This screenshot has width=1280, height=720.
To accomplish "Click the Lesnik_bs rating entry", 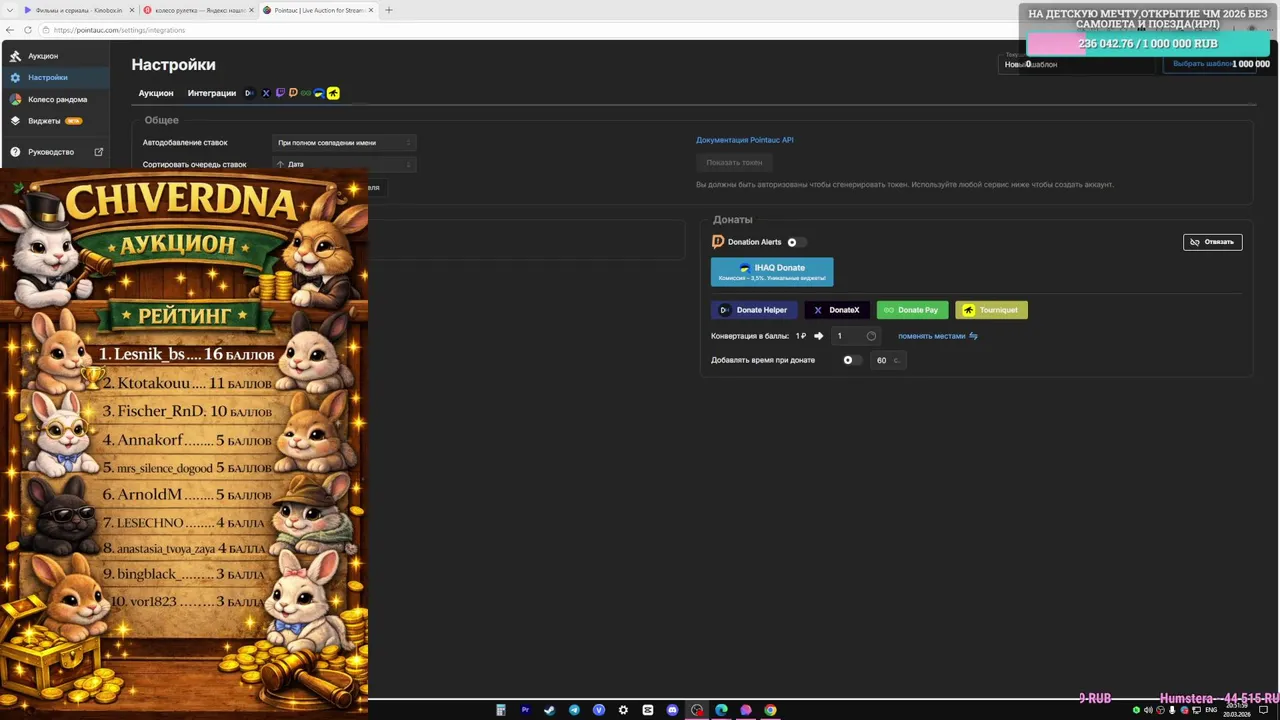I will coord(186,354).
